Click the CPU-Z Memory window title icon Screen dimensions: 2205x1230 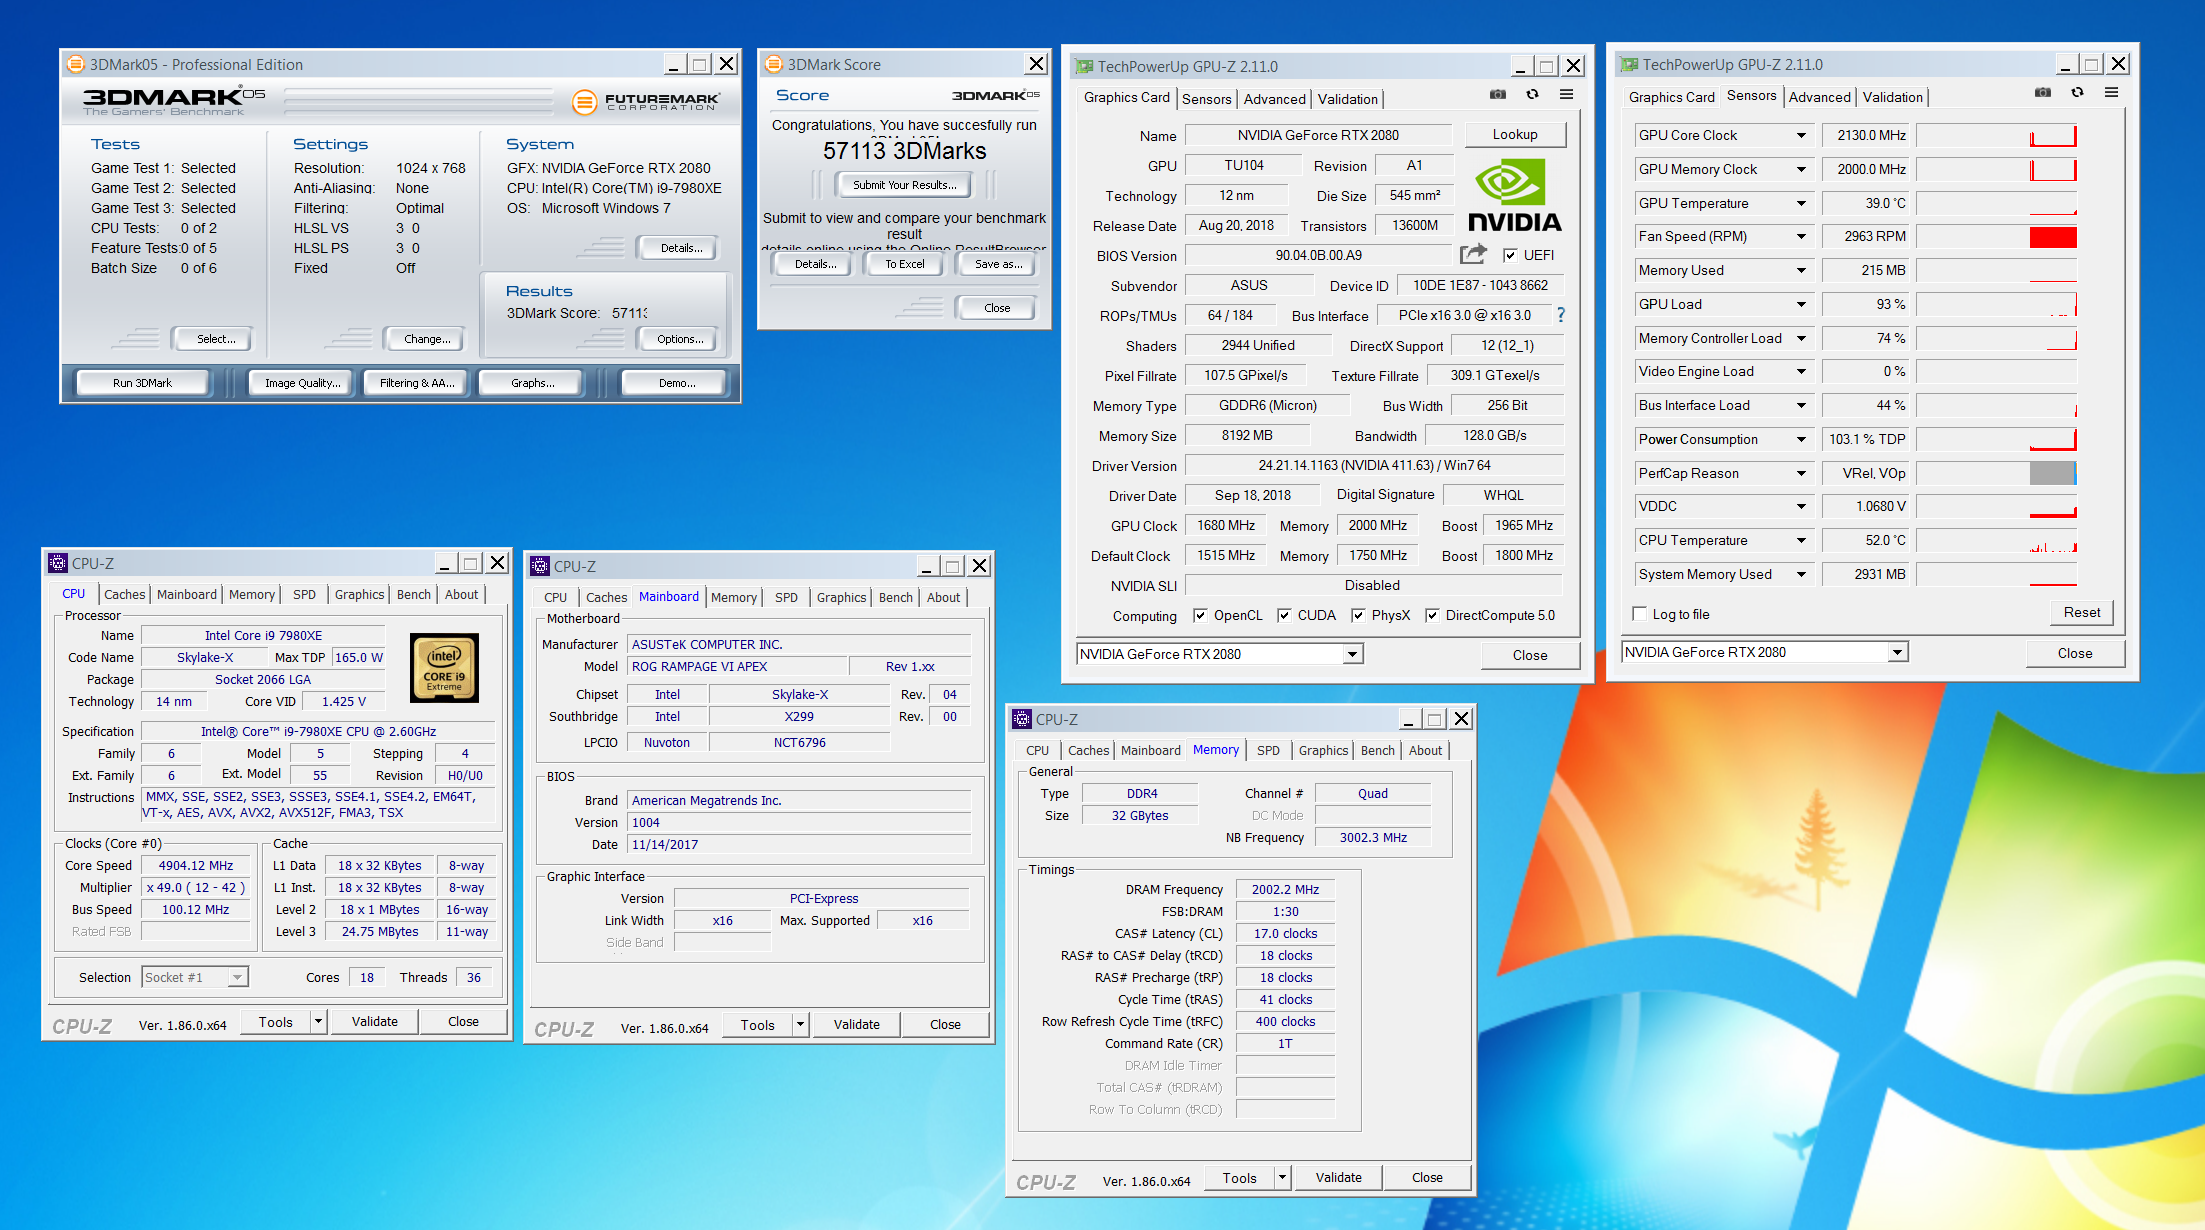(1022, 719)
